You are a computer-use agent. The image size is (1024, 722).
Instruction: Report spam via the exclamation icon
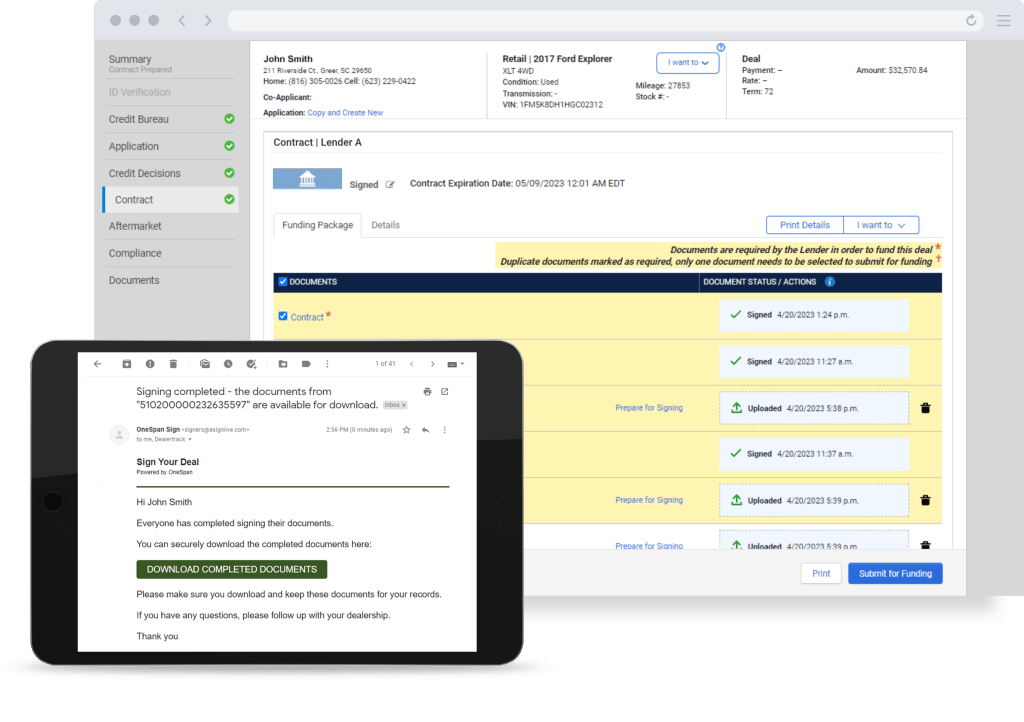pyautogui.click(x=150, y=364)
